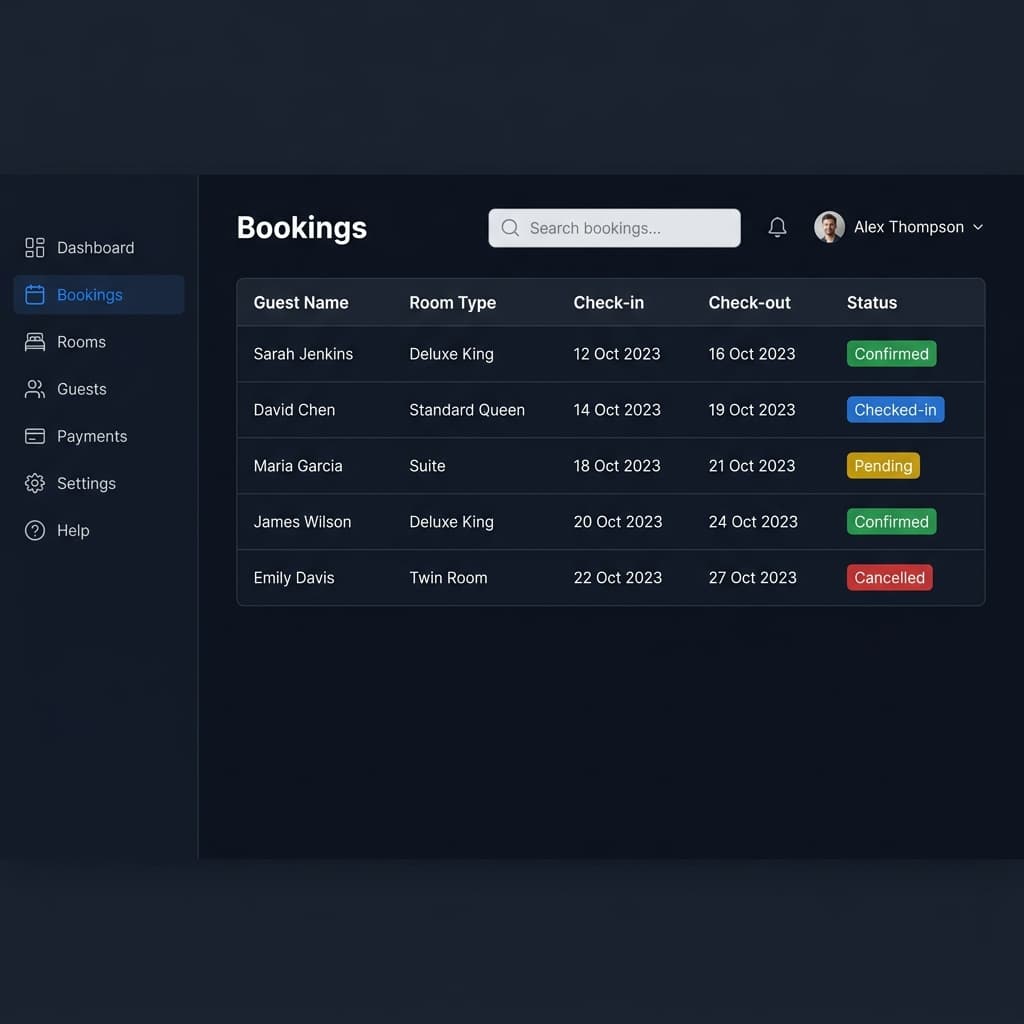
Task: Expand the user menu chevron
Action: [978, 227]
